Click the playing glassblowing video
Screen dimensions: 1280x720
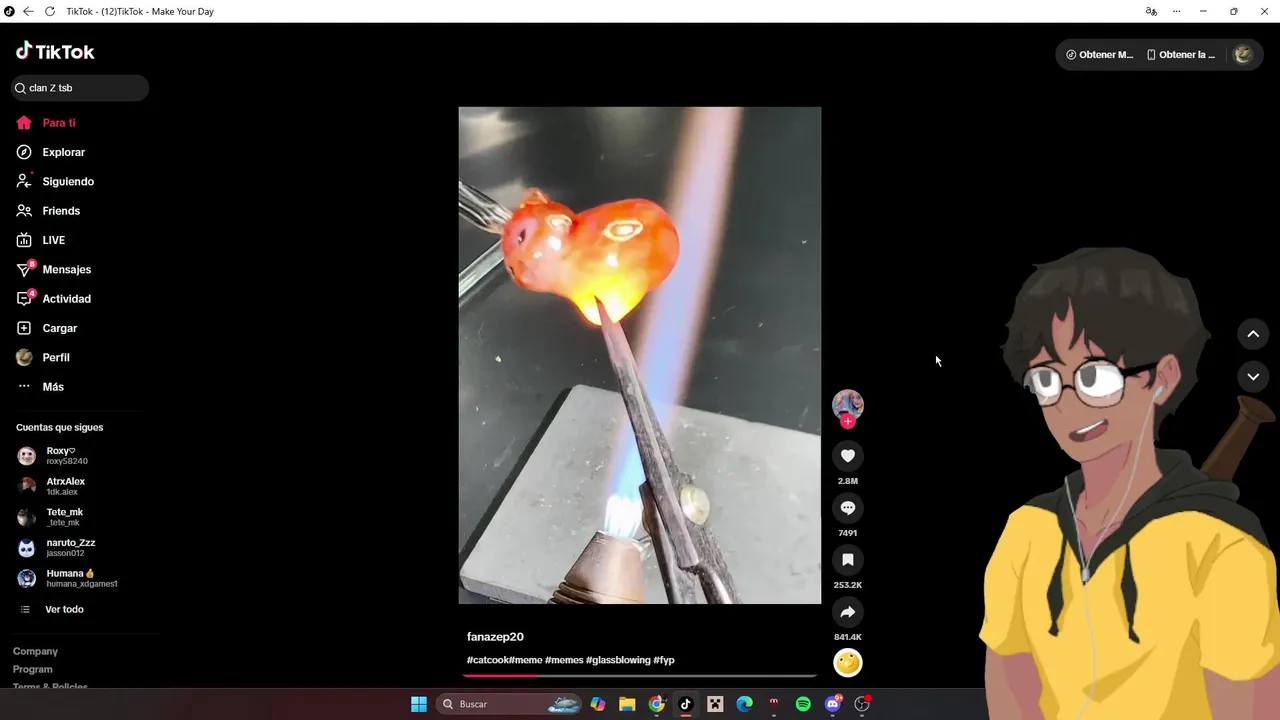click(640, 355)
